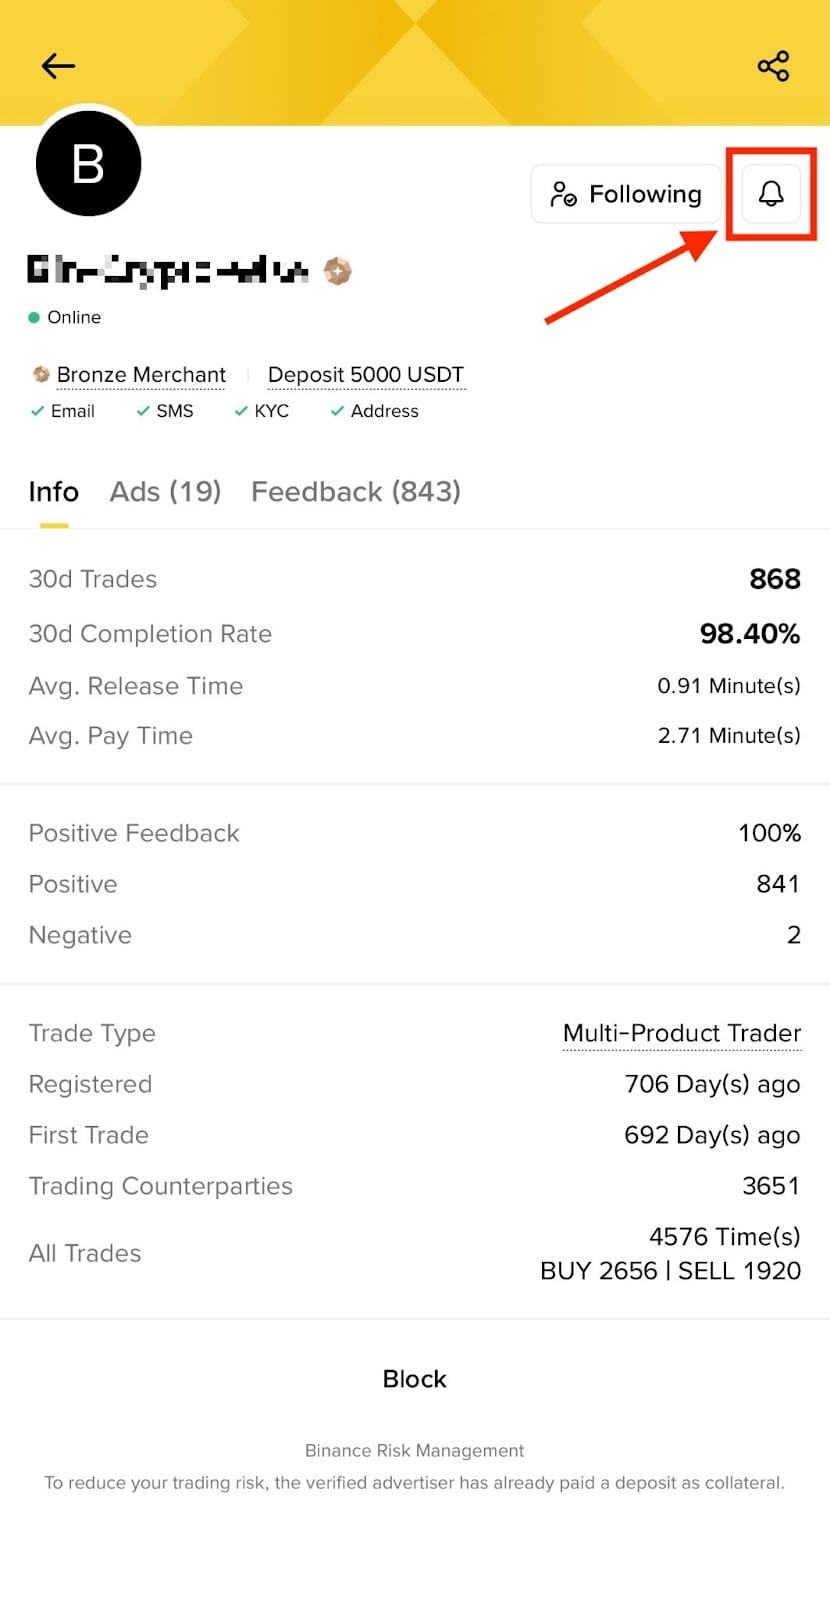This screenshot has height=1600, width=830.
Task: Tap Multi-Product Trader trade type
Action: pyautogui.click(x=682, y=1033)
